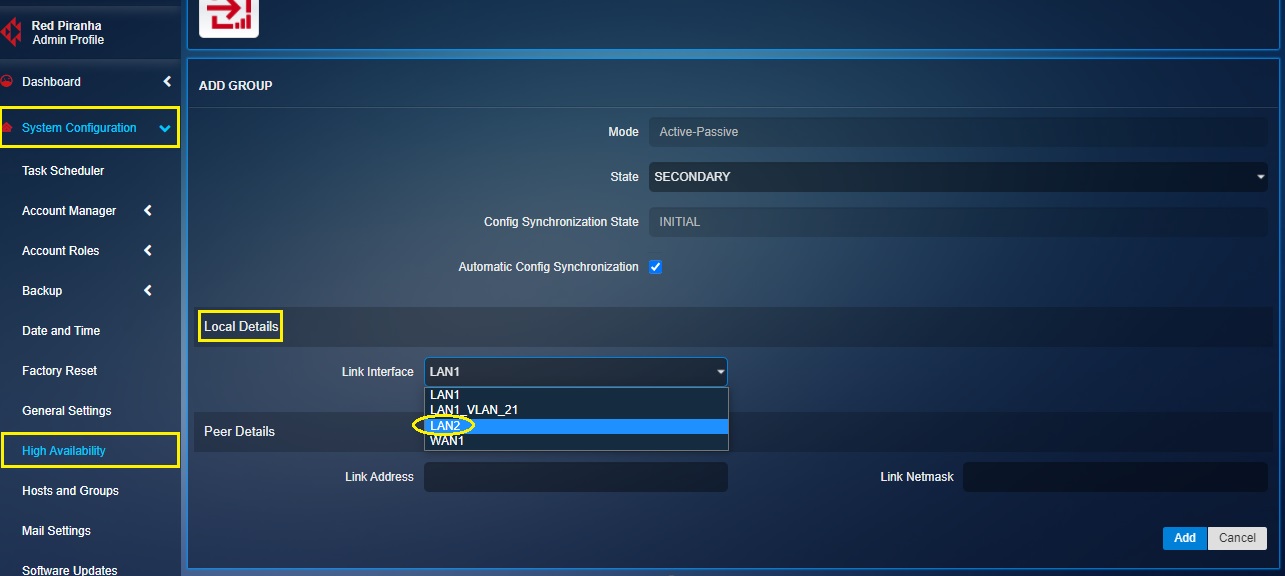Viewport: 1285px width, 576px height.
Task: Click the Add button
Action: 1185,538
